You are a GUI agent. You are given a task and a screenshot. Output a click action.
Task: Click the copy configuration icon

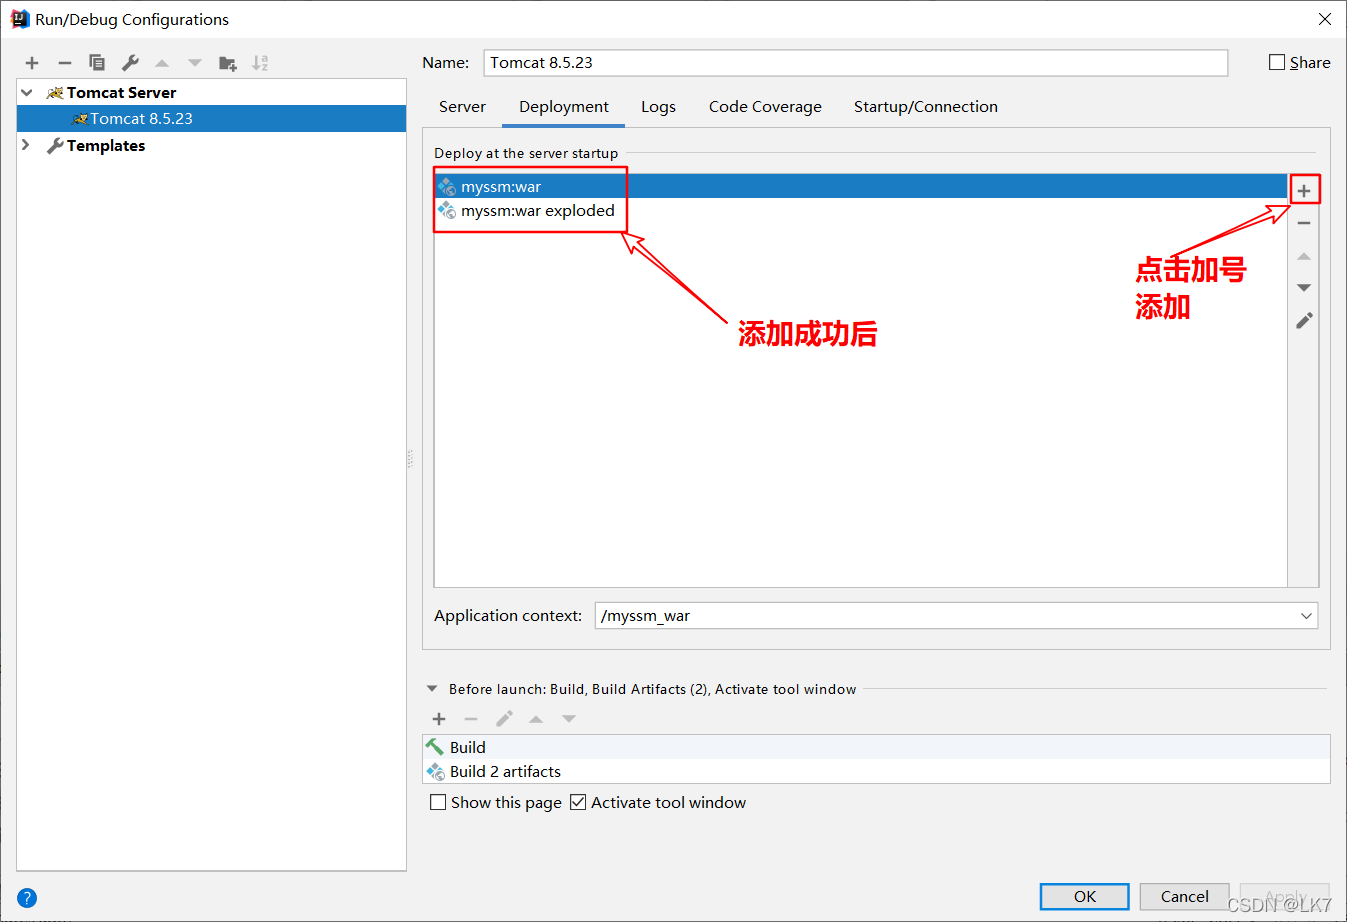96,62
